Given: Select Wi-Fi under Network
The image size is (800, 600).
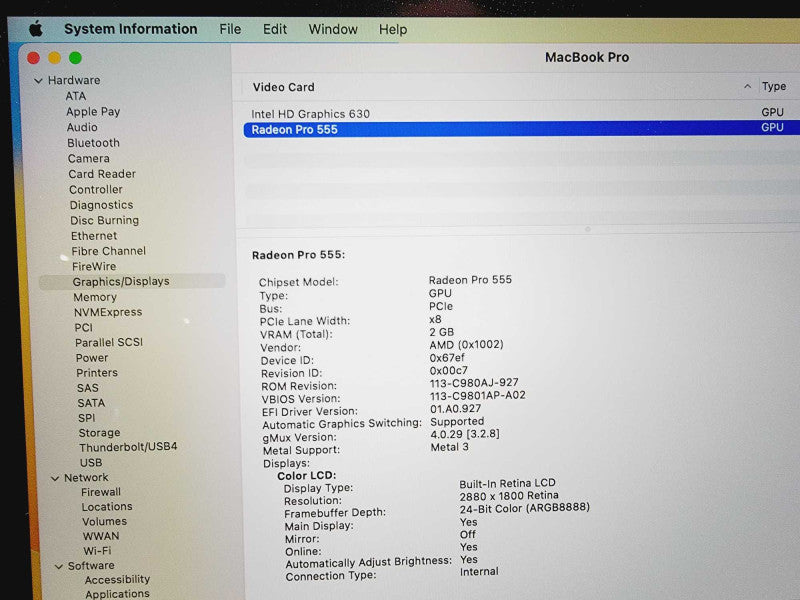Looking at the screenshot, I should tap(97, 552).
